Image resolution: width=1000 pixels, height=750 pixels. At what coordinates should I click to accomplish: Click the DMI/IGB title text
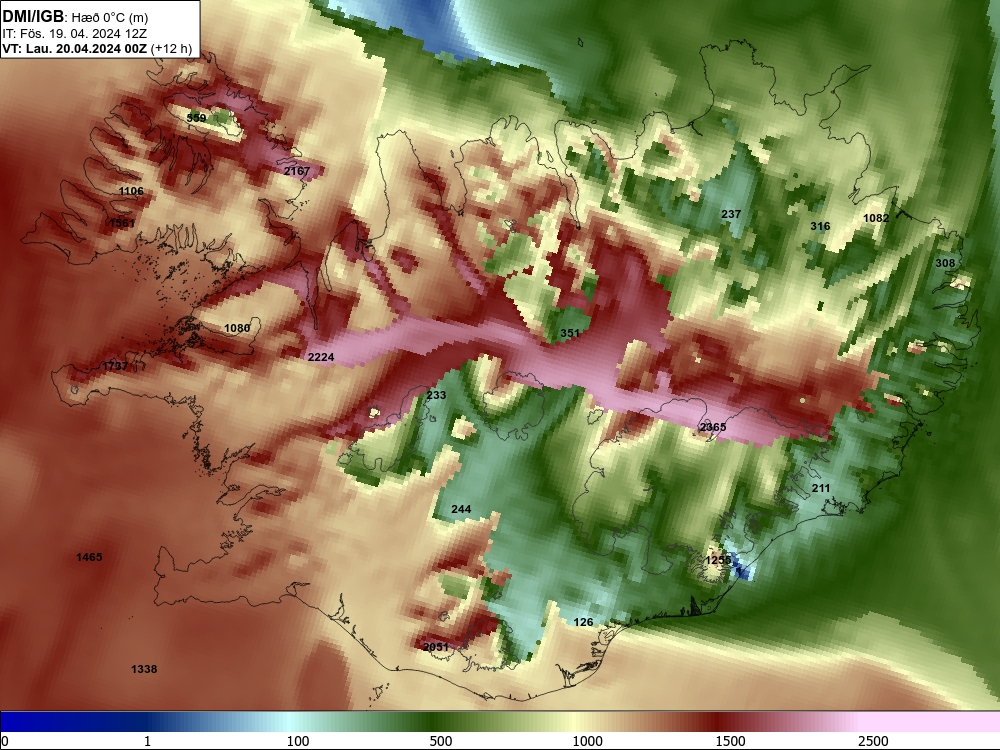pos(33,17)
